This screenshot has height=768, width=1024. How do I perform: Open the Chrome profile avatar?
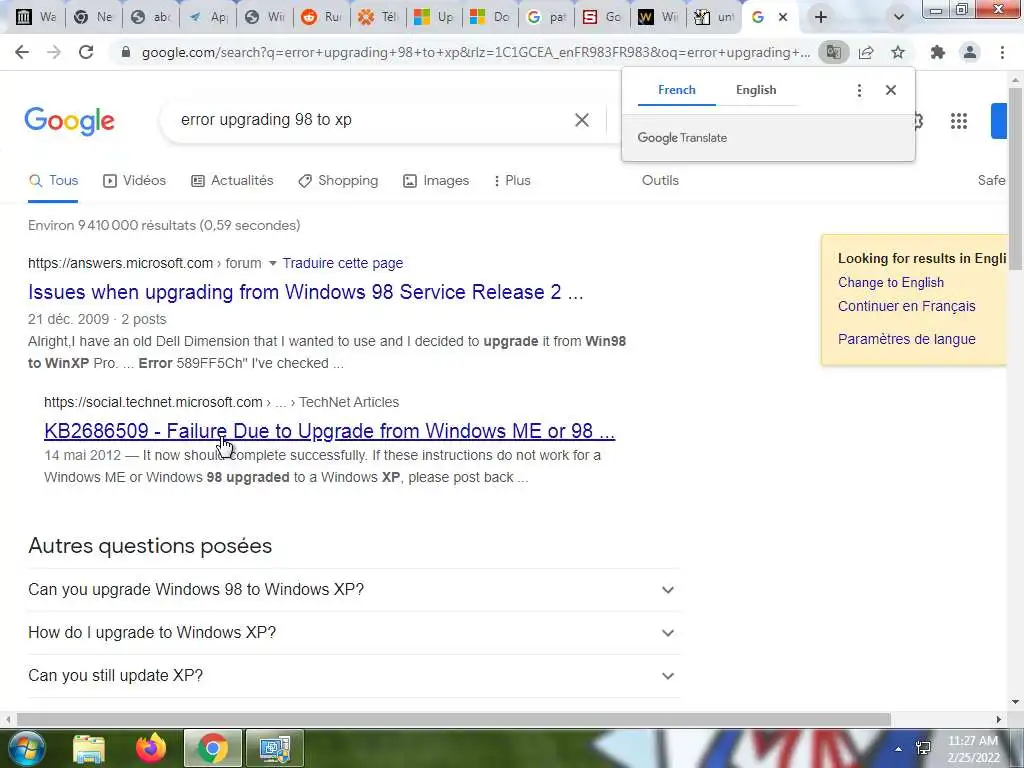click(970, 52)
